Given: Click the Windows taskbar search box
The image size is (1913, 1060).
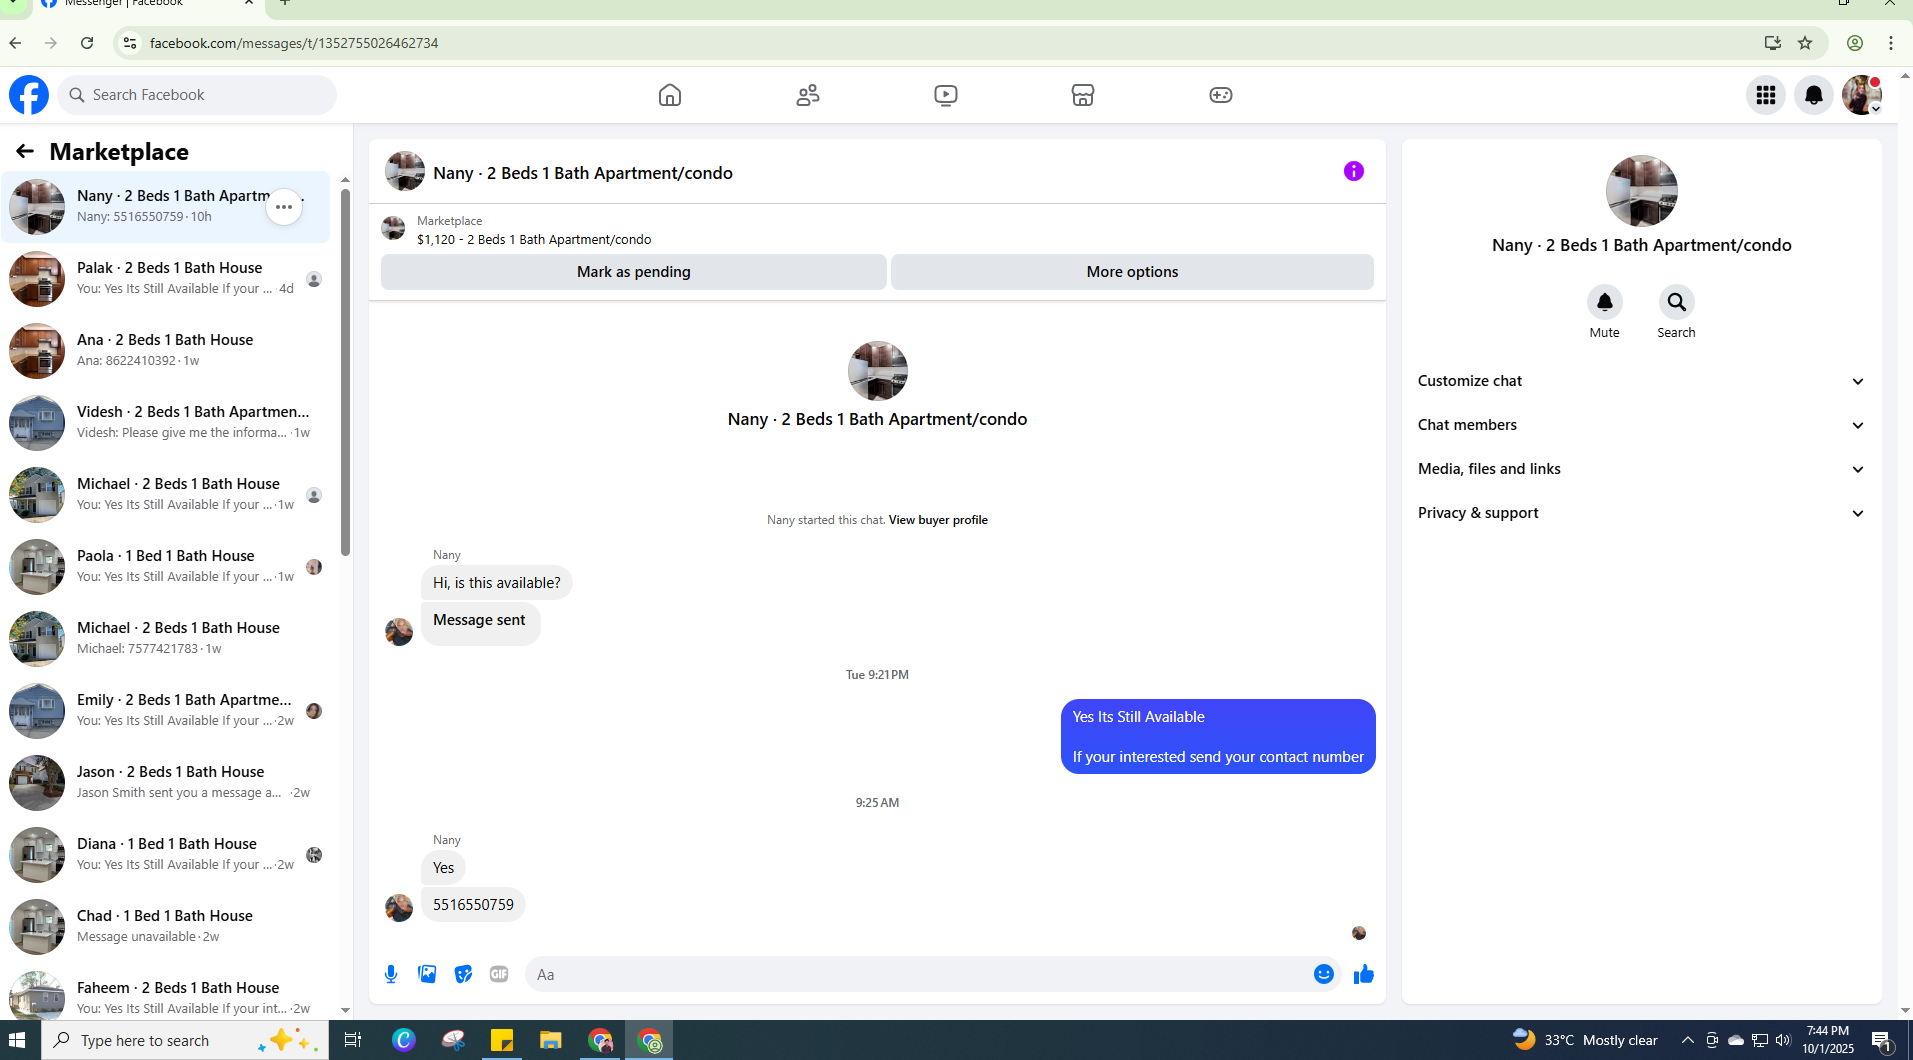Looking at the screenshot, I should point(185,1040).
